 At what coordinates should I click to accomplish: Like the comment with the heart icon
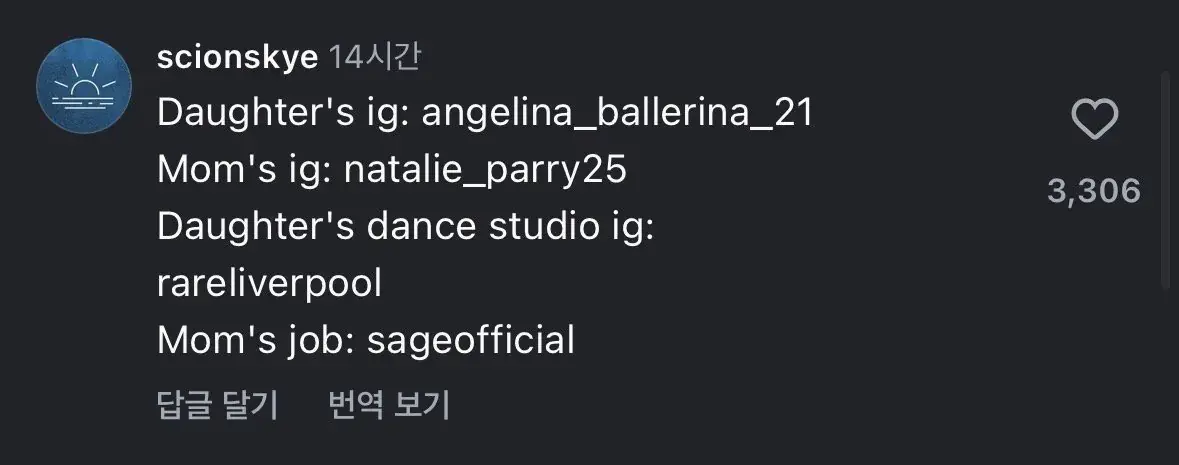point(1094,122)
